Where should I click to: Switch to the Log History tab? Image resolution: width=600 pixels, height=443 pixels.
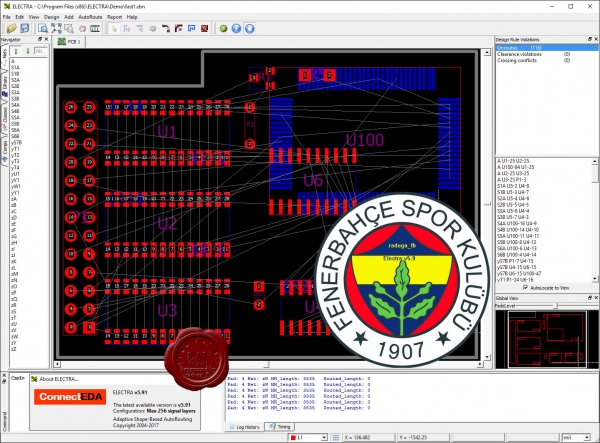(244, 427)
